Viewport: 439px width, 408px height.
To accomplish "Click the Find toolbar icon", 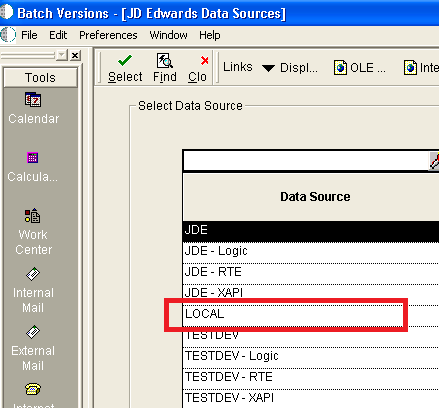I will [165, 69].
